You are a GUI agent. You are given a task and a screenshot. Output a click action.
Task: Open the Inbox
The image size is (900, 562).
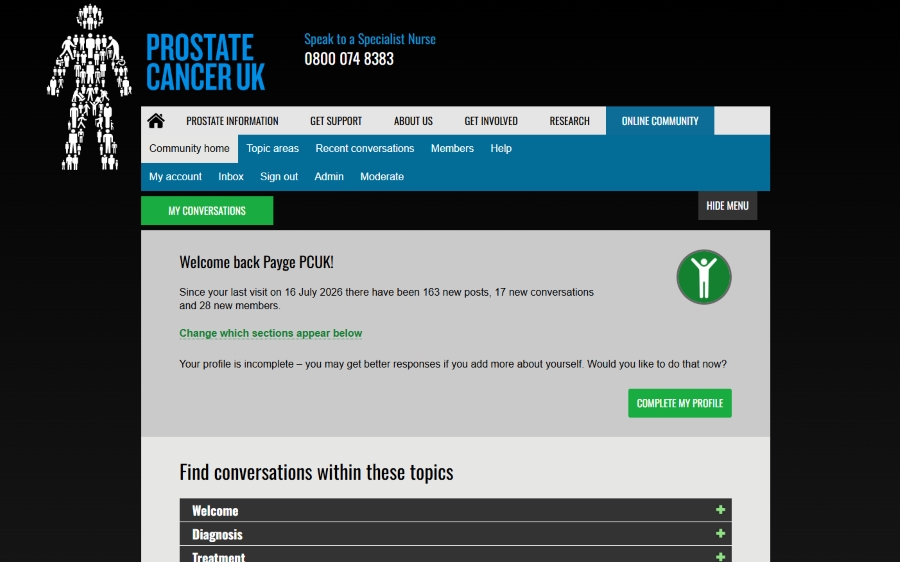coord(231,177)
